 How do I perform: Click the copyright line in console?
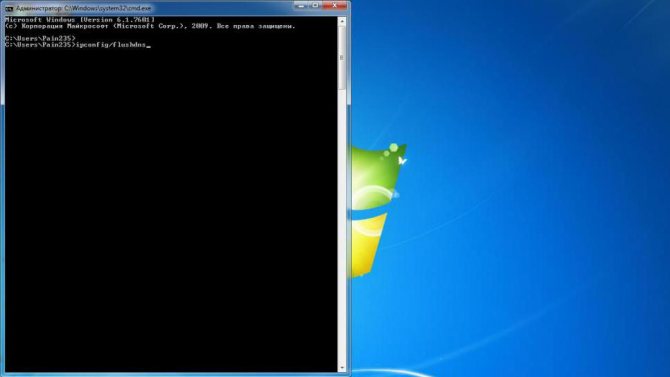[x=150, y=26]
